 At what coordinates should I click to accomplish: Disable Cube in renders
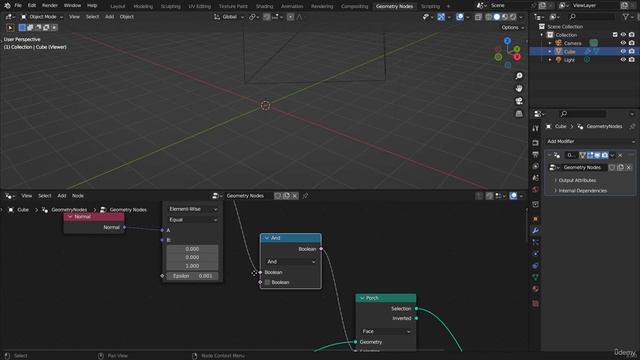[x=631, y=51]
